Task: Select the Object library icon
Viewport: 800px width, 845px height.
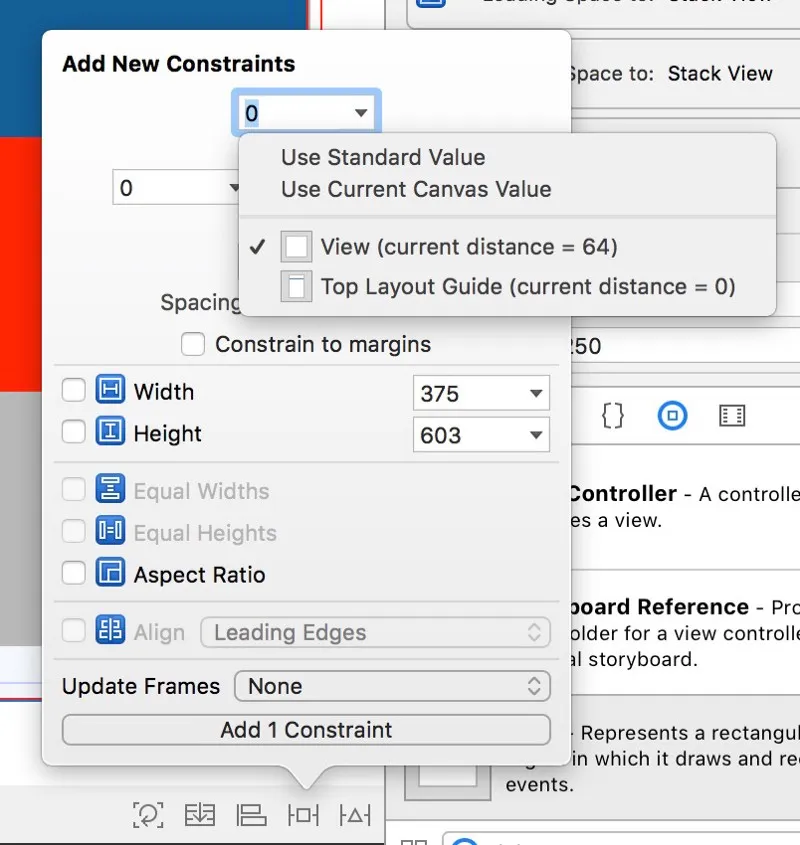Action: click(672, 416)
